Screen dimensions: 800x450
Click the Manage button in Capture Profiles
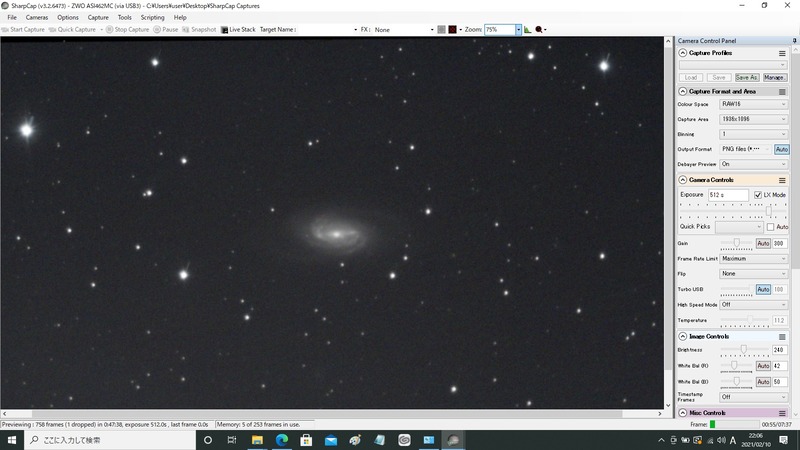[x=774, y=78]
